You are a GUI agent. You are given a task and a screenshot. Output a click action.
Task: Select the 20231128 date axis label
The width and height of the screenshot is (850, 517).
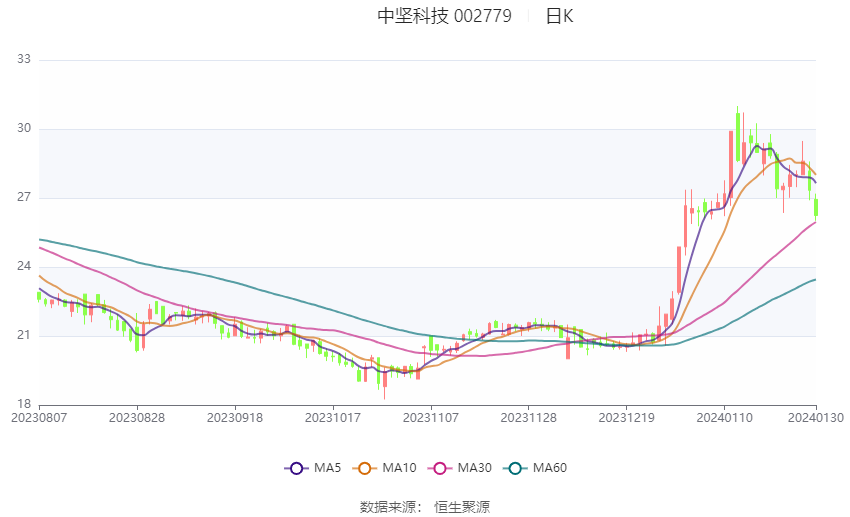click(529, 418)
